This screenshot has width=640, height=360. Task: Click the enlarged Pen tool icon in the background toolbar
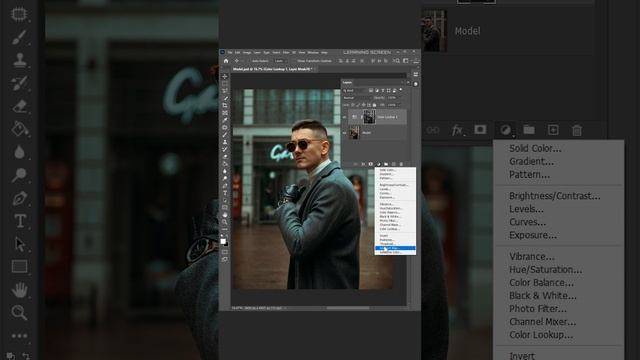pyautogui.click(x=19, y=198)
